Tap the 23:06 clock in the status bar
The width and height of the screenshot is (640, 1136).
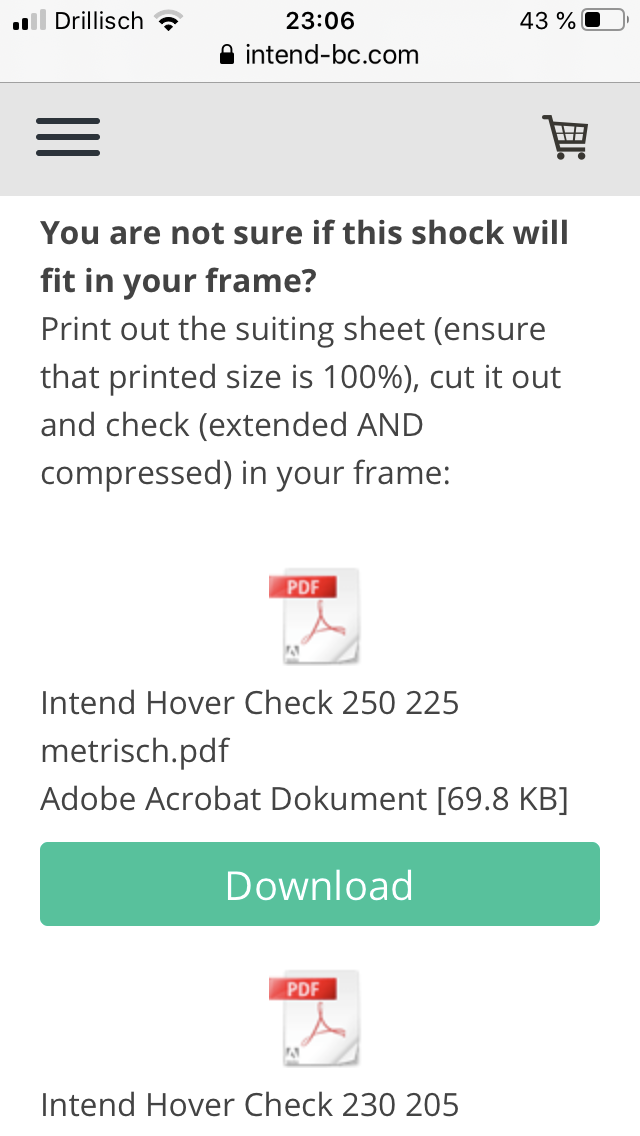[x=320, y=20]
